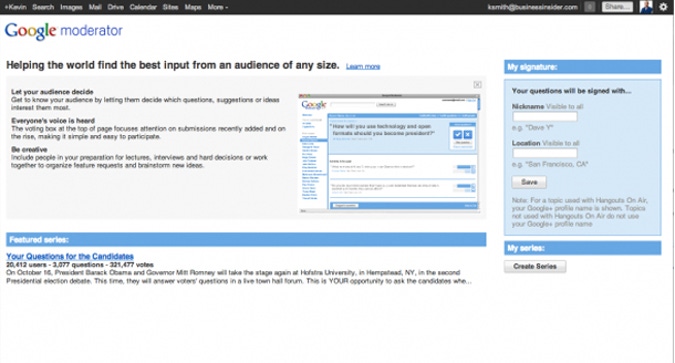
Task: Save the signature settings
Action: [x=529, y=182]
